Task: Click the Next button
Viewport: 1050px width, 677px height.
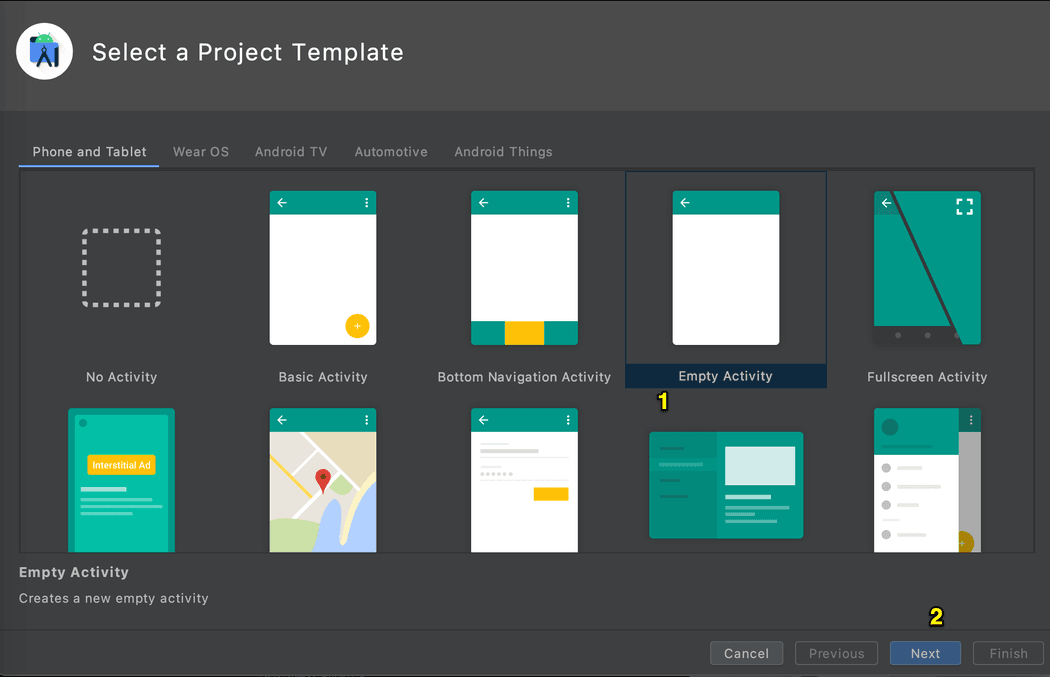Action: click(925, 653)
